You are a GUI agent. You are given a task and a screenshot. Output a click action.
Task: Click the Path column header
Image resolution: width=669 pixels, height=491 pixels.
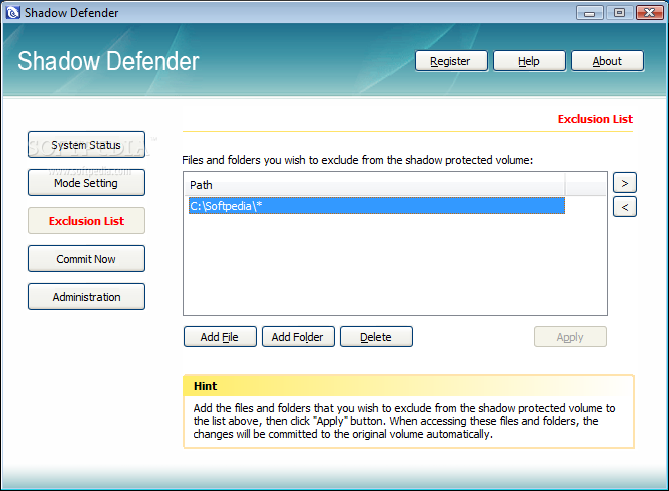click(377, 185)
